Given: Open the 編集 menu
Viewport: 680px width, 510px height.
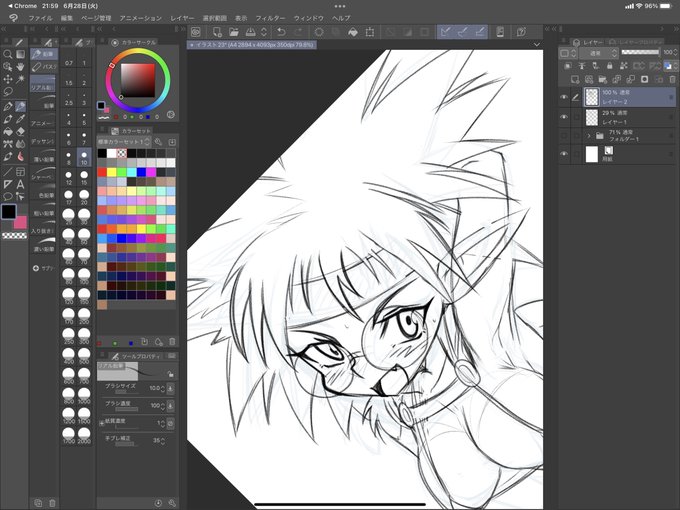Looking at the screenshot, I should [x=67, y=18].
